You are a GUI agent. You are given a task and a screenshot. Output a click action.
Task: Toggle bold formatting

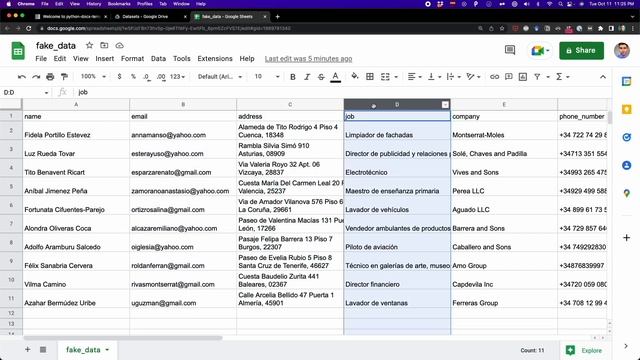tap(293, 77)
